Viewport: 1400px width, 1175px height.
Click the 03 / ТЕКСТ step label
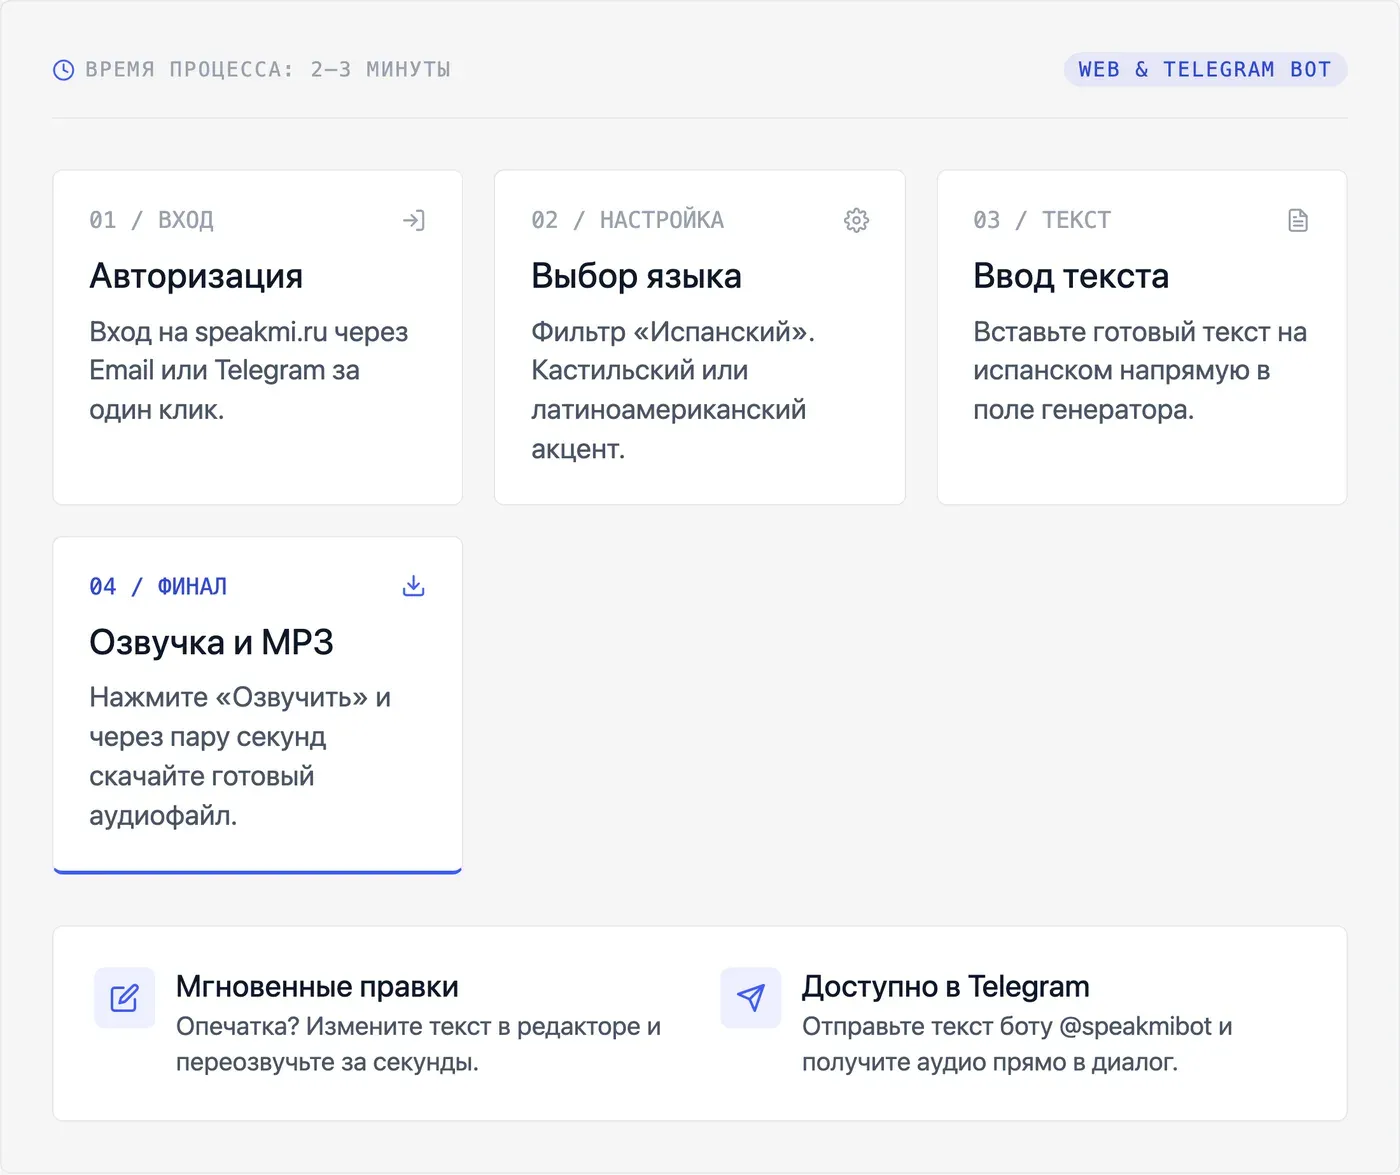[1042, 220]
